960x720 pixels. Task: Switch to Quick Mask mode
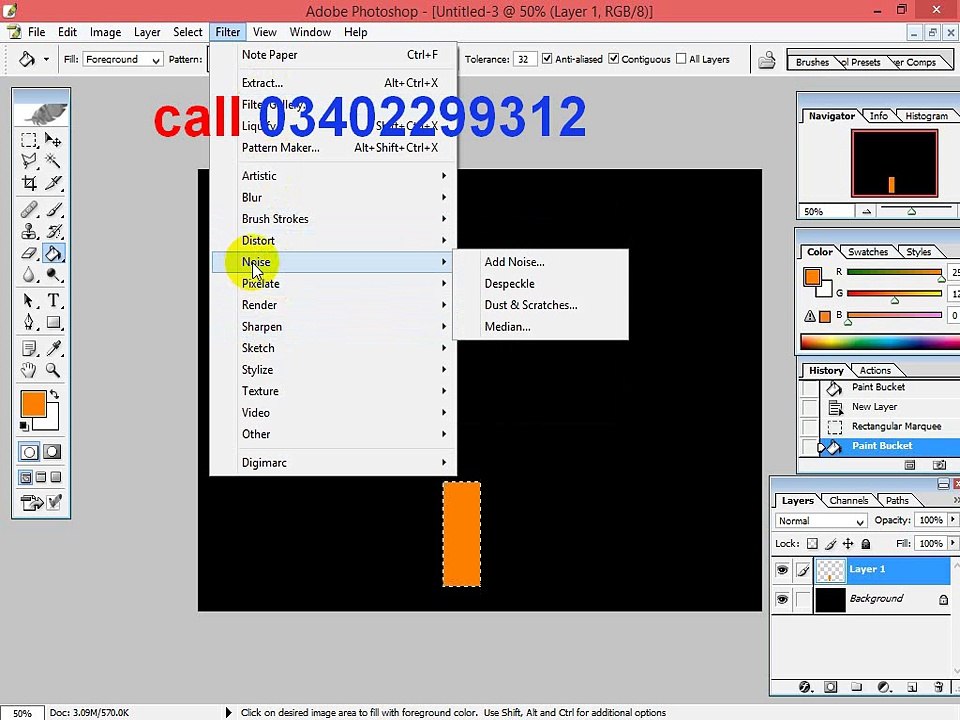(x=53, y=452)
